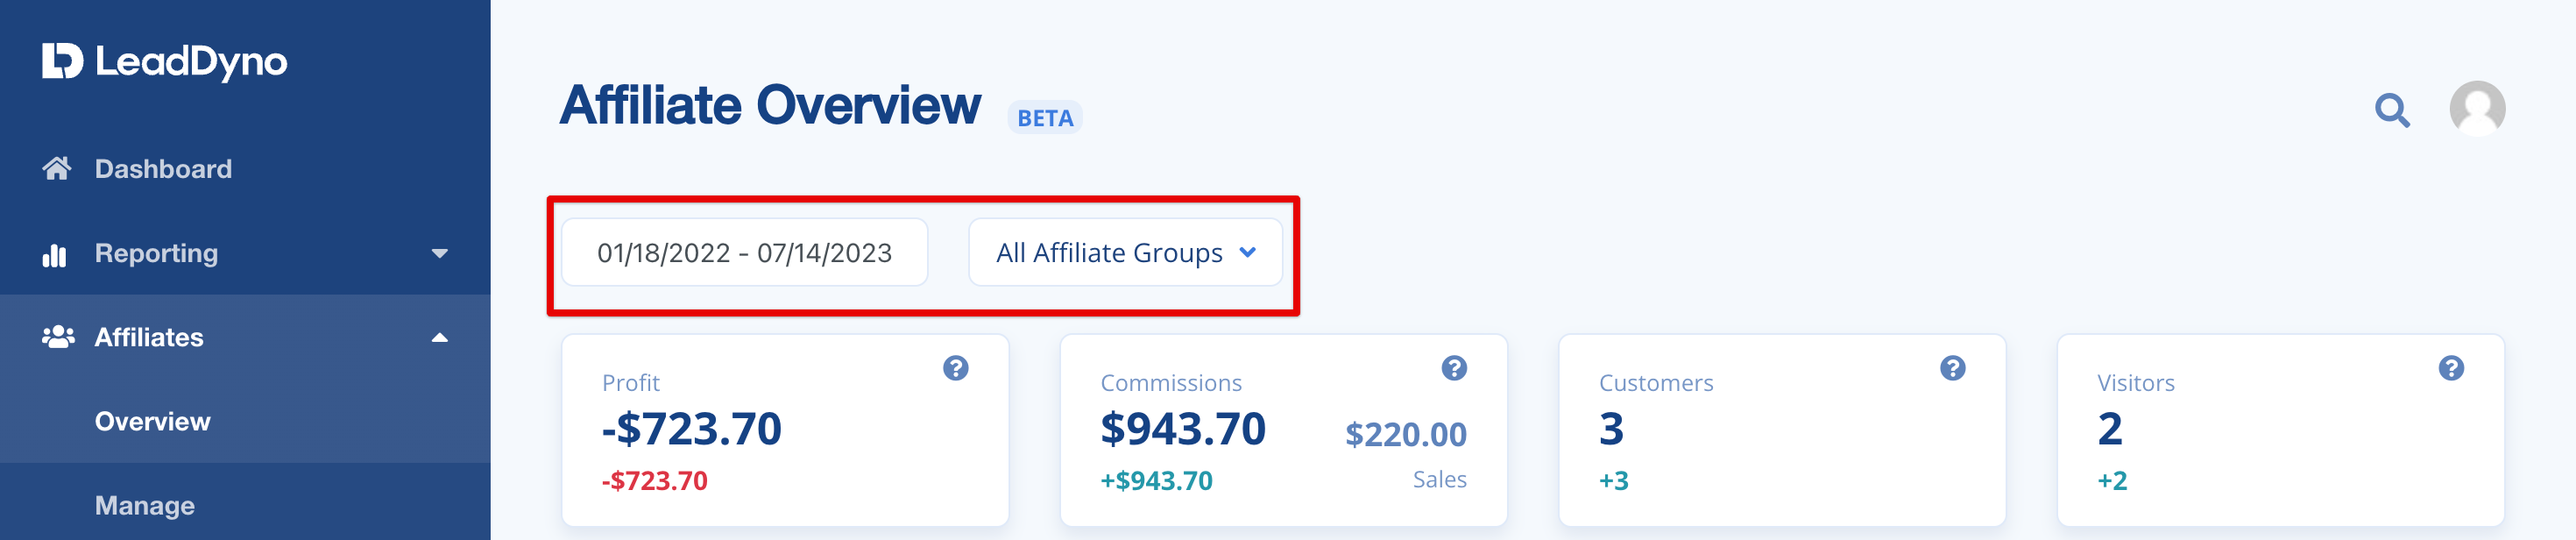Click the Commissions card help icon

coord(1454,368)
